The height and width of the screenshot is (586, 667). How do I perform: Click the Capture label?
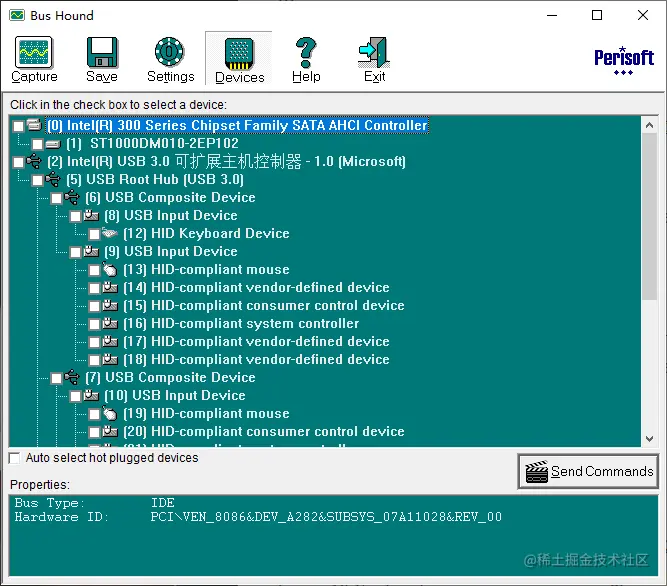click(x=34, y=77)
